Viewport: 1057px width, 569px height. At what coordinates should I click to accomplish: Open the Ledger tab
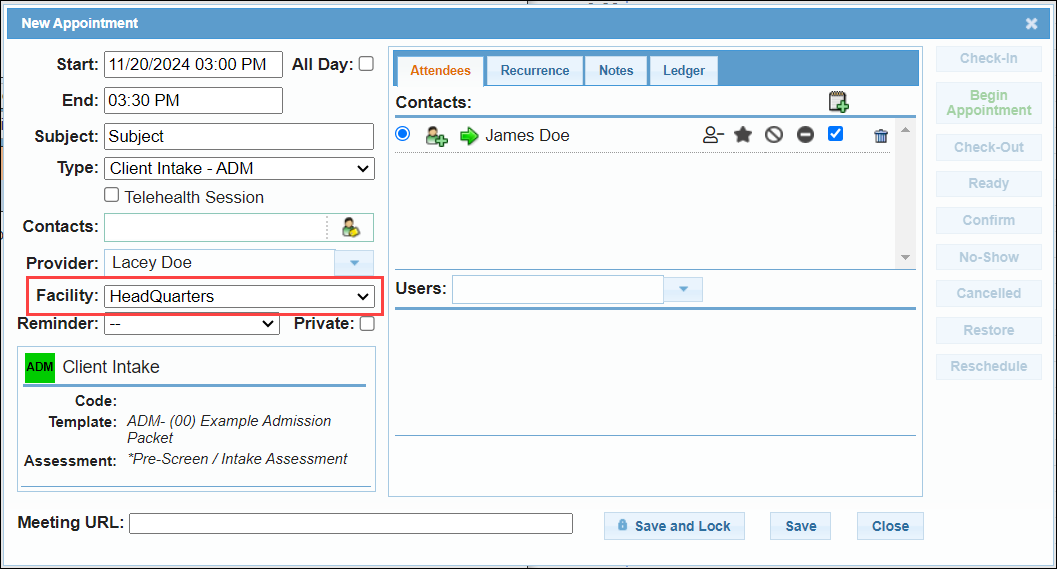pyautogui.click(x=684, y=71)
